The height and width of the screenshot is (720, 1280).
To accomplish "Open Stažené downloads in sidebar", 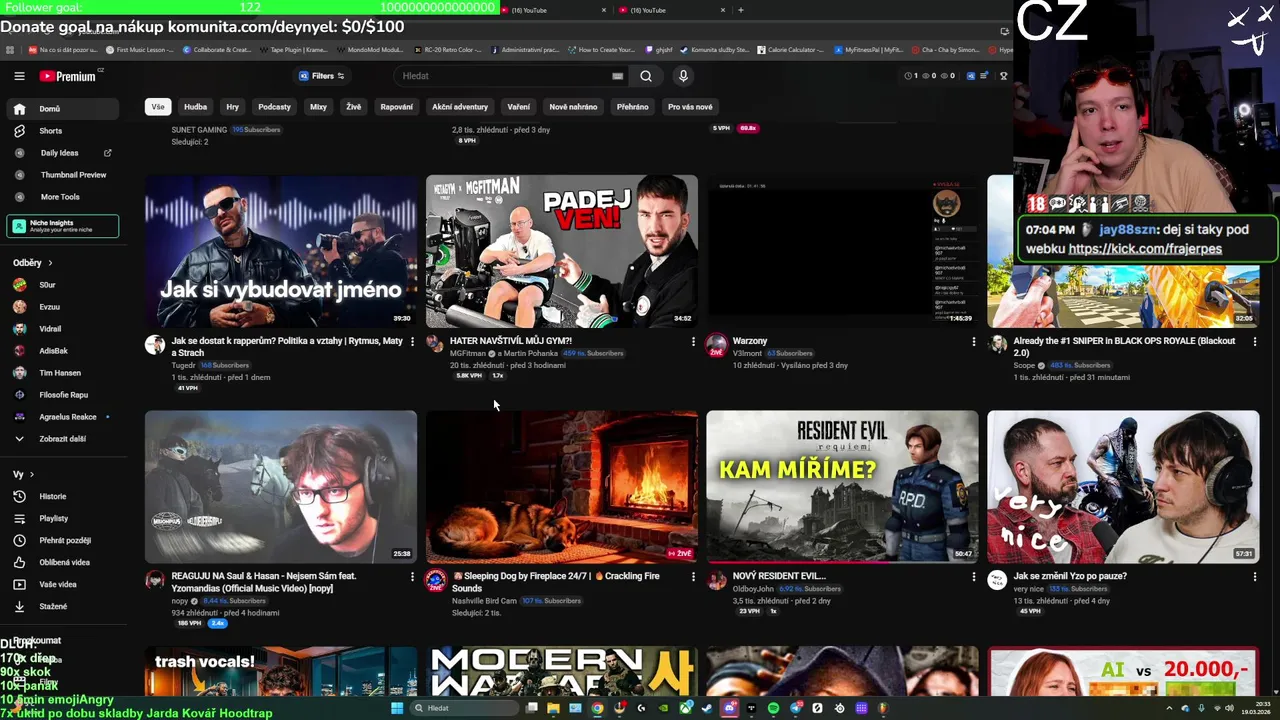I will tap(62, 607).
